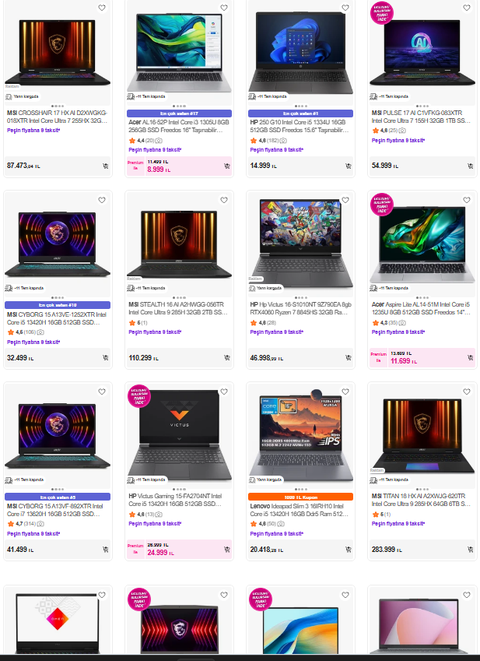Screen dimensions: 480x661
Task: Click cart icon for HP 250 G10
Action: point(348,166)
